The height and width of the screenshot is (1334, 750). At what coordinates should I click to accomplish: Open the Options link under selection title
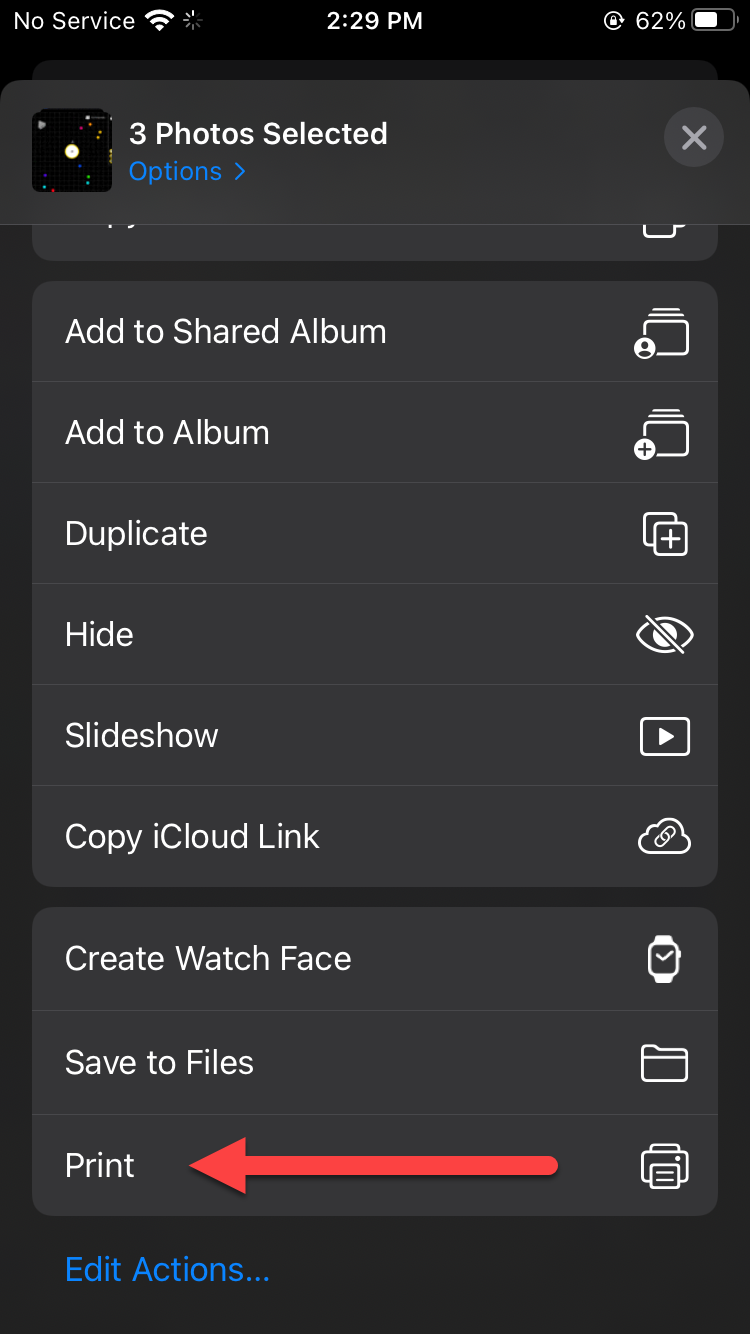(176, 172)
